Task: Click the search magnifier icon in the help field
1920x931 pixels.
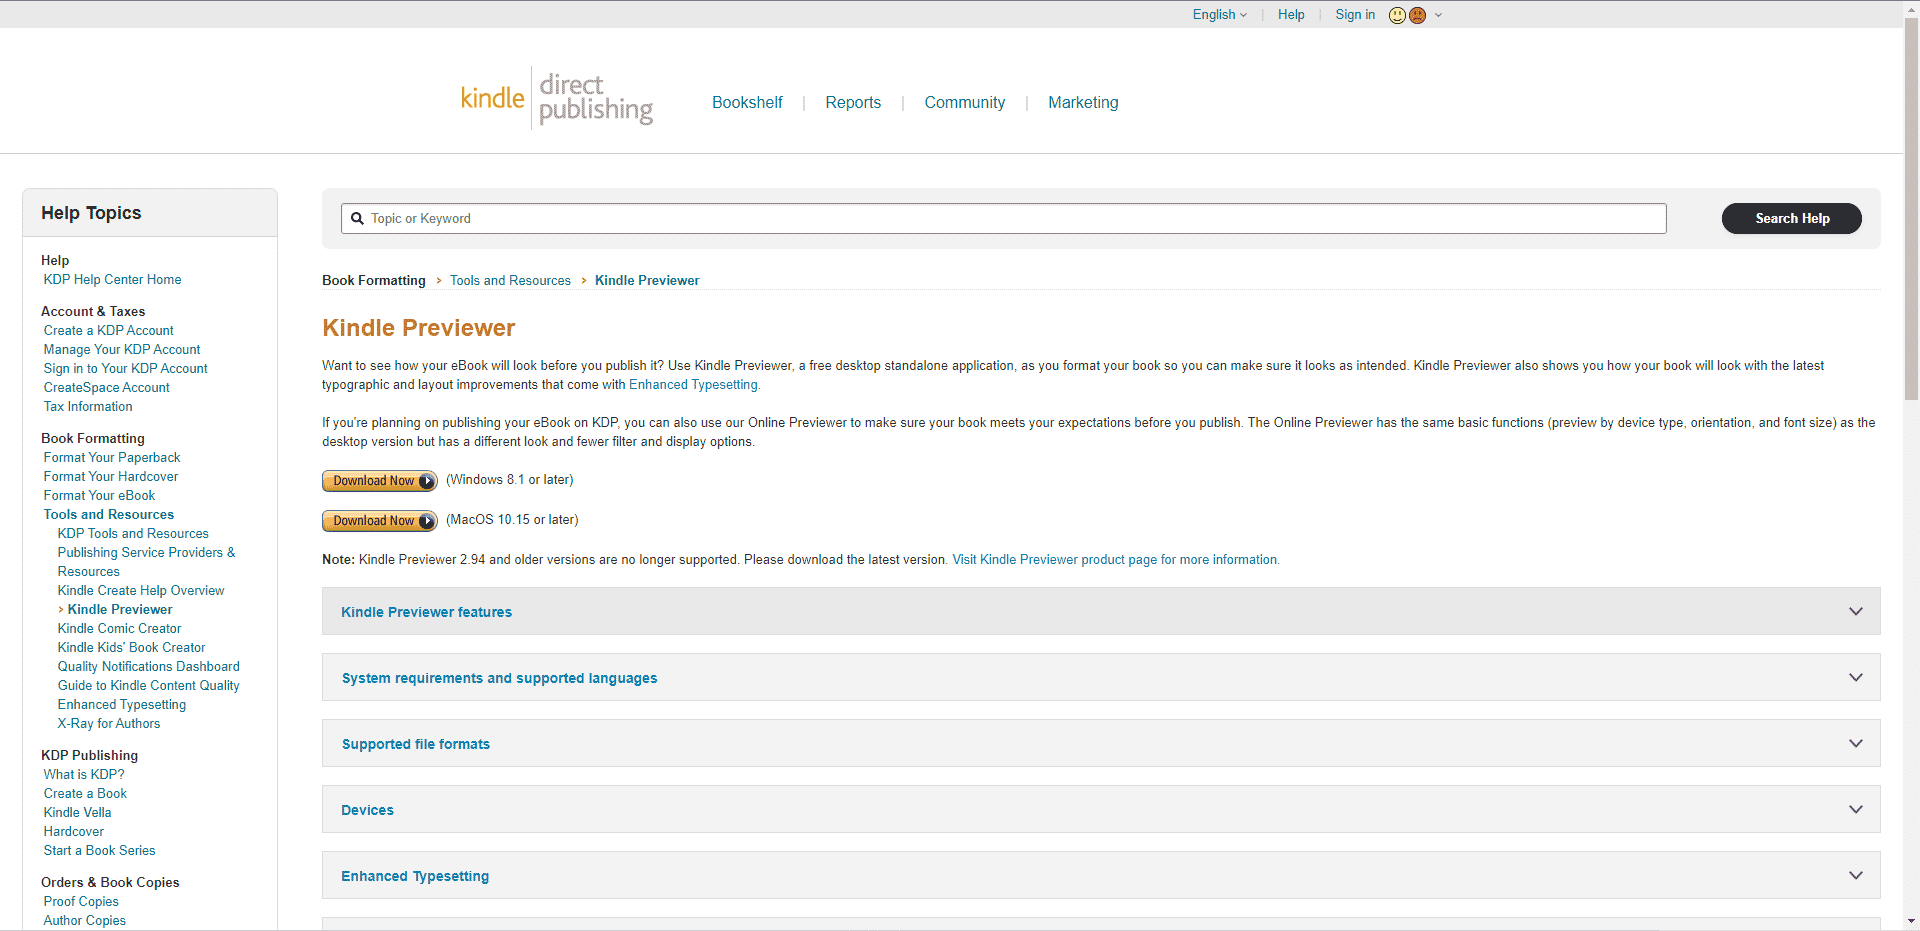Action: pos(357,218)
